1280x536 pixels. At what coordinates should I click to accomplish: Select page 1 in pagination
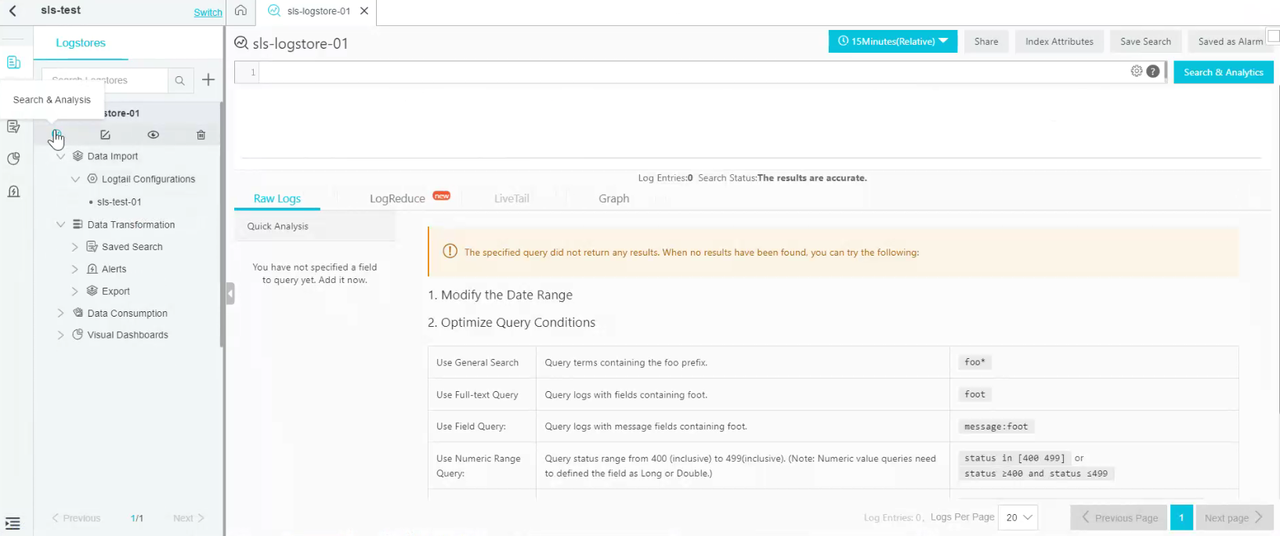tap(1181, 518)
